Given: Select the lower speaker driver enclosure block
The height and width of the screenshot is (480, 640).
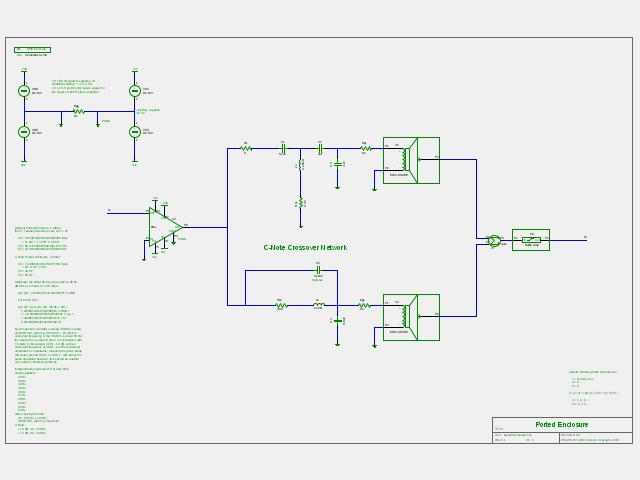Looking at the screenshot, I should pos(411,317).
